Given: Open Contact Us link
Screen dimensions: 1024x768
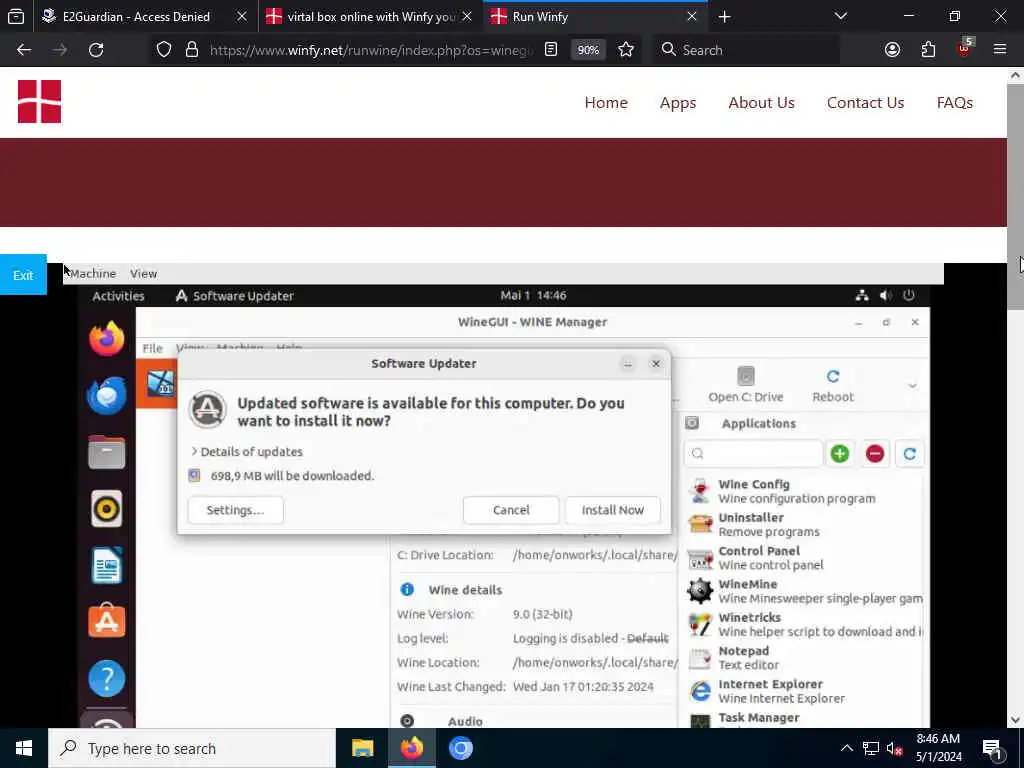Looking at the screenshot, I should click(x=865, y=103).
